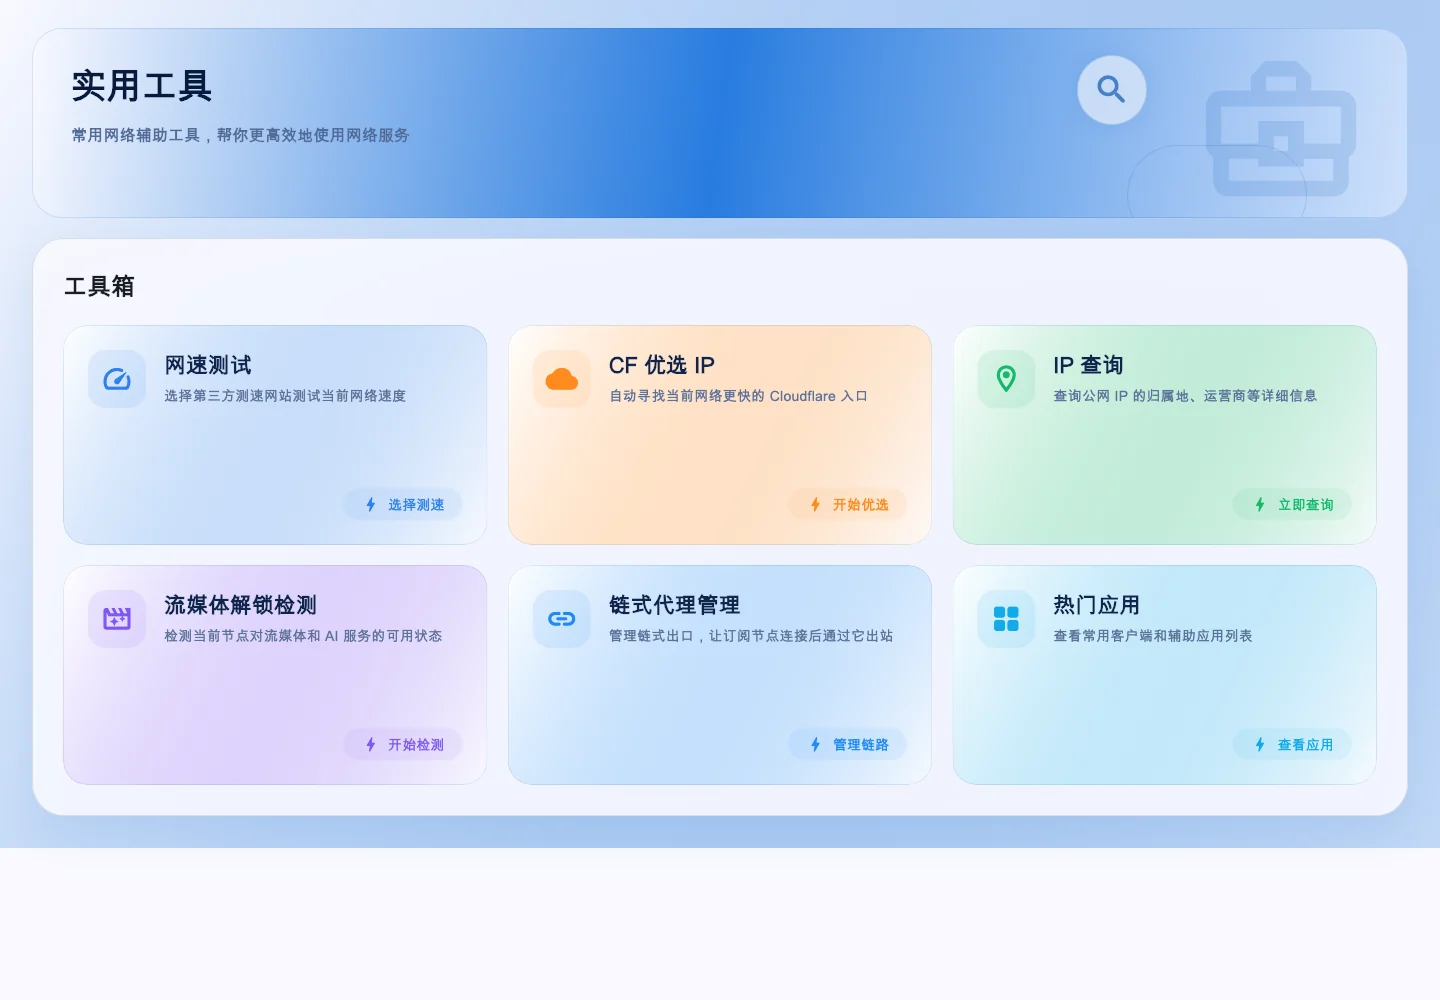Click the 选择测速 button
The image size is (1440, 1000).
403,505
